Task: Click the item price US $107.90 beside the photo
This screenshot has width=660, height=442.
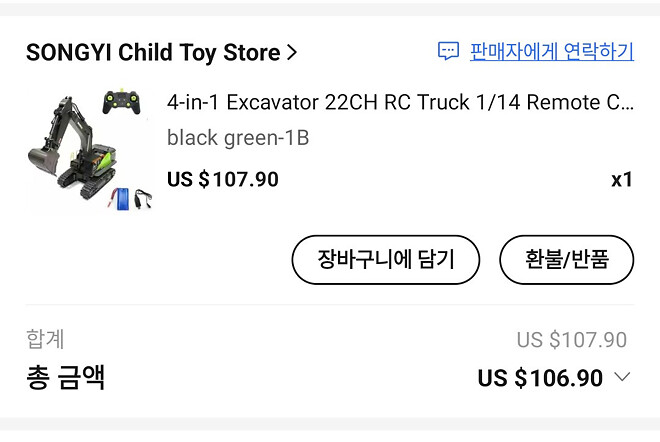Action: click(x=223, y=180)
